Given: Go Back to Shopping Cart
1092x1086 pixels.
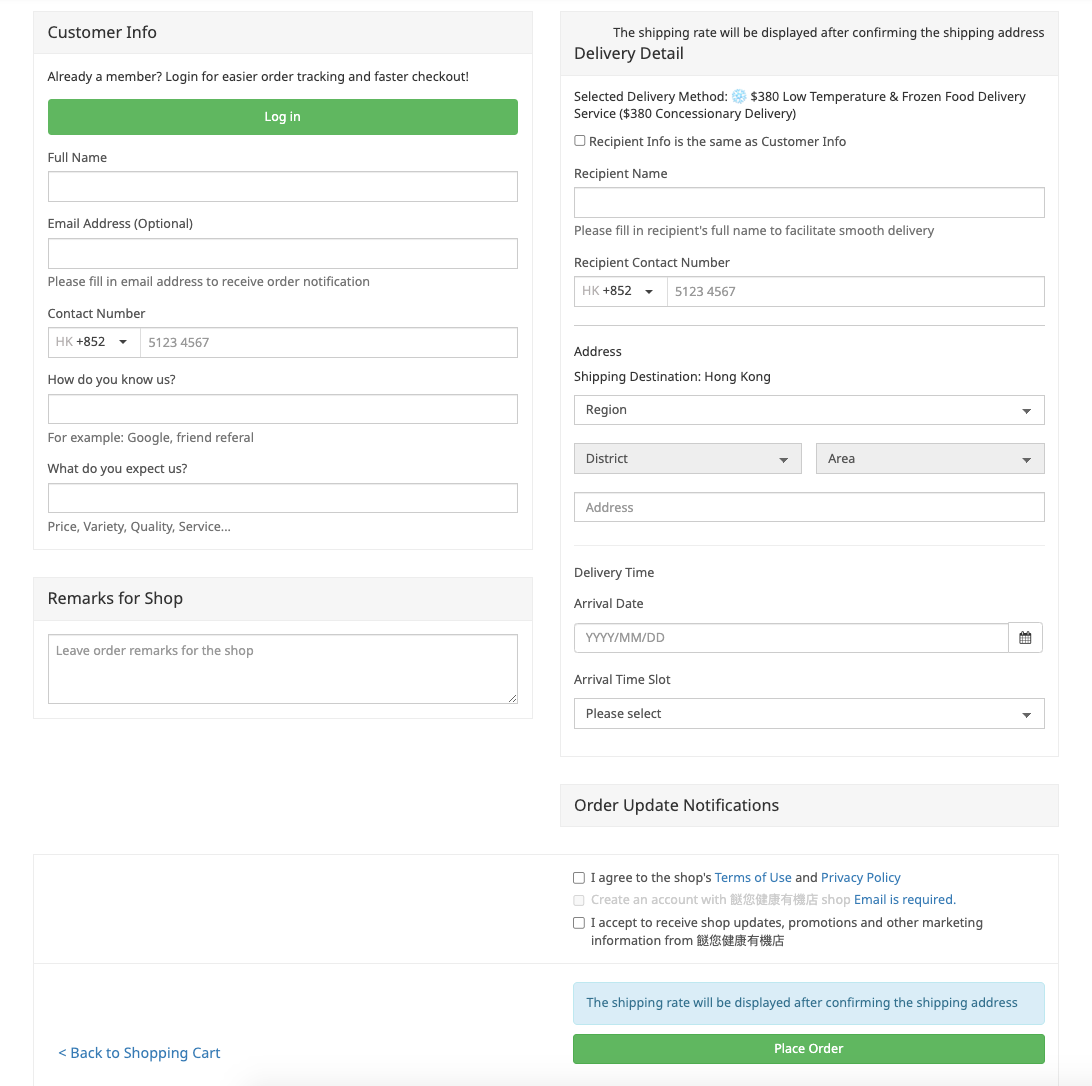Looking at the screenshot, I should coord(139,1053).
